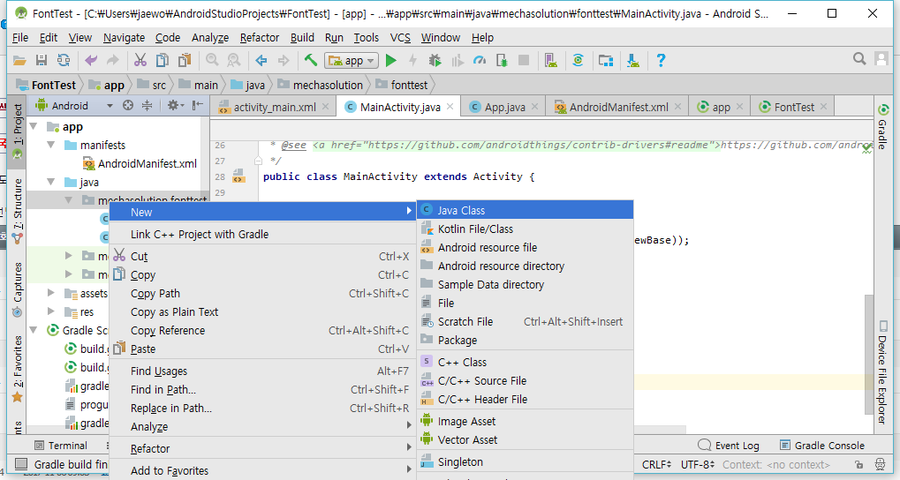Open the AVD Manager icon
This screenshot has height=480, width=900.
(x=551, y=60)
